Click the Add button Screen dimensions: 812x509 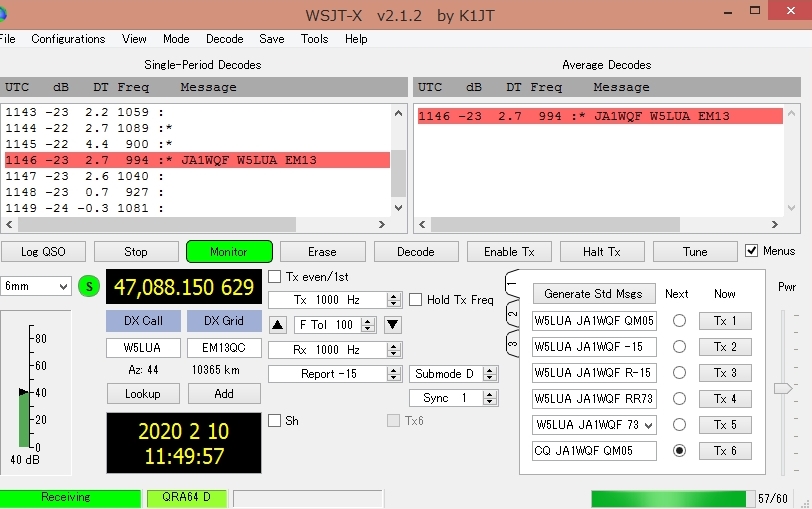click(224, 394)
